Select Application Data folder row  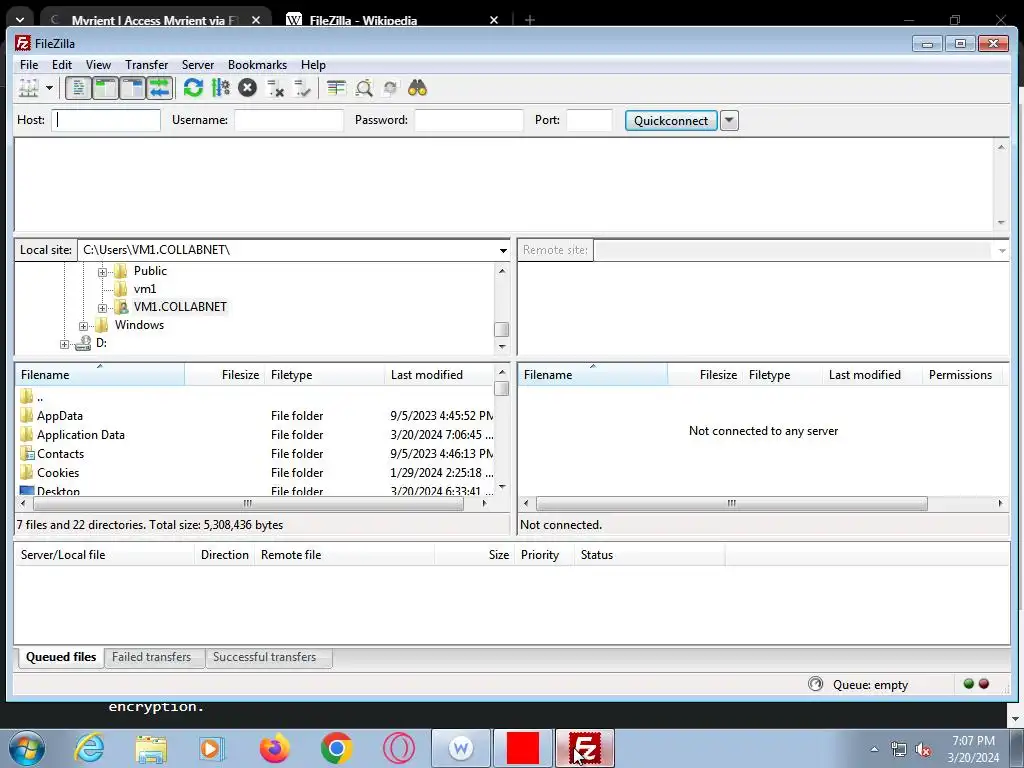(256, 434)
